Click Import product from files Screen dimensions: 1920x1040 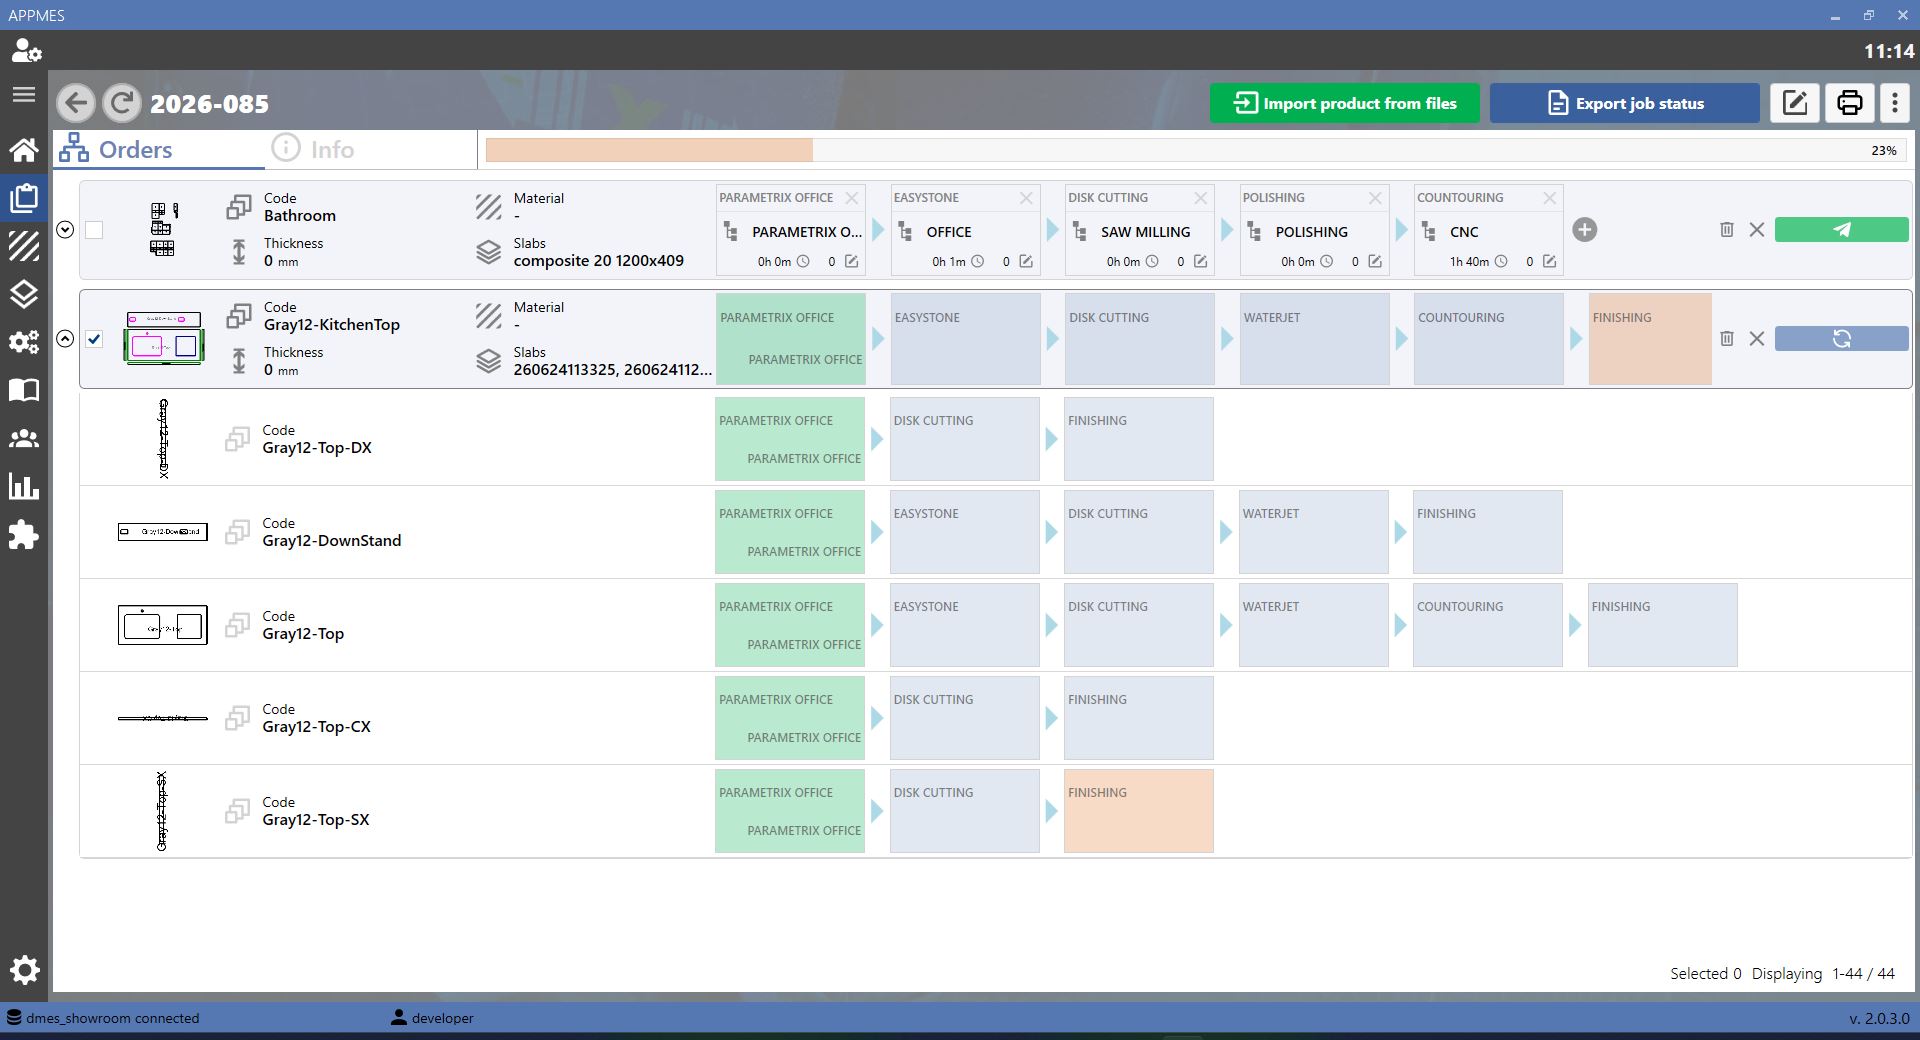(1344, 103)
